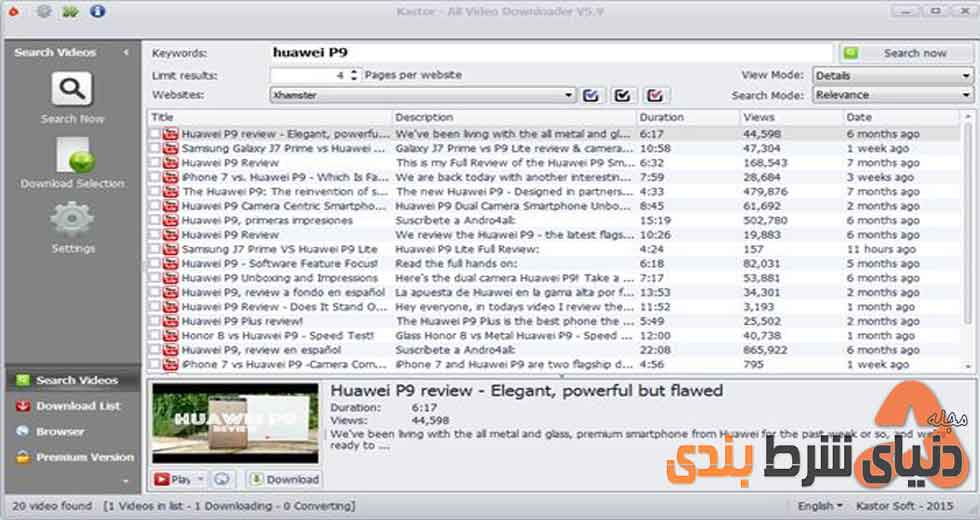This screenshot has height=520, width=980.
Task: Open the Websites dropdown showing Xhamster
Action: [423, 95]
